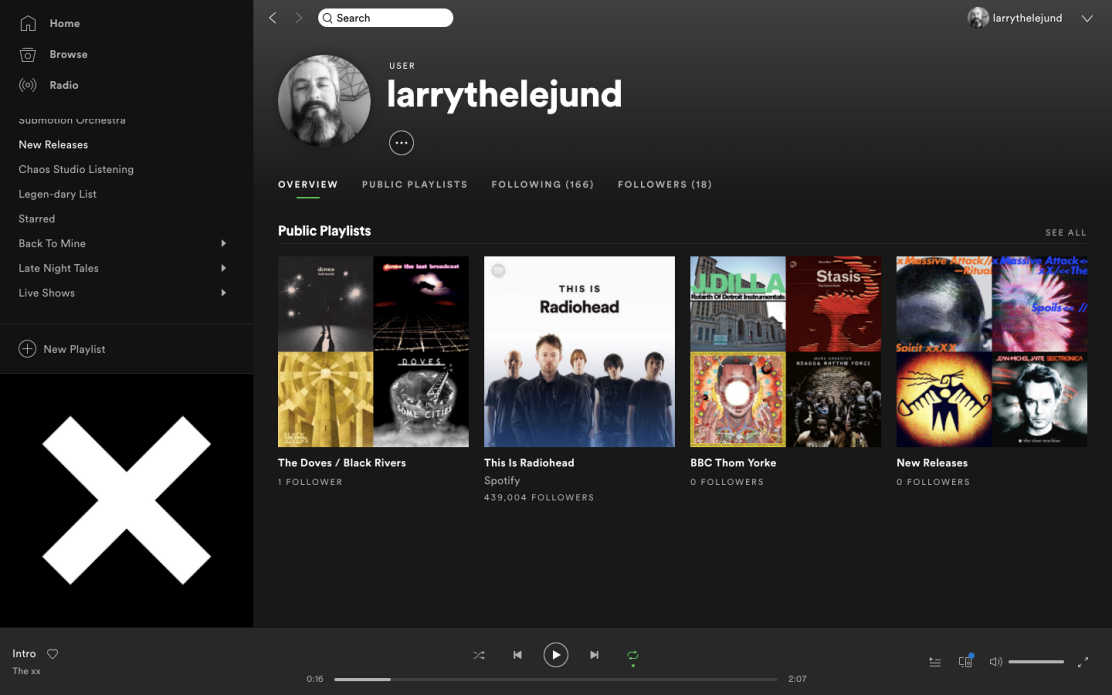
Task: Click the track duration 2:07
Action: [x=797, y=679]
